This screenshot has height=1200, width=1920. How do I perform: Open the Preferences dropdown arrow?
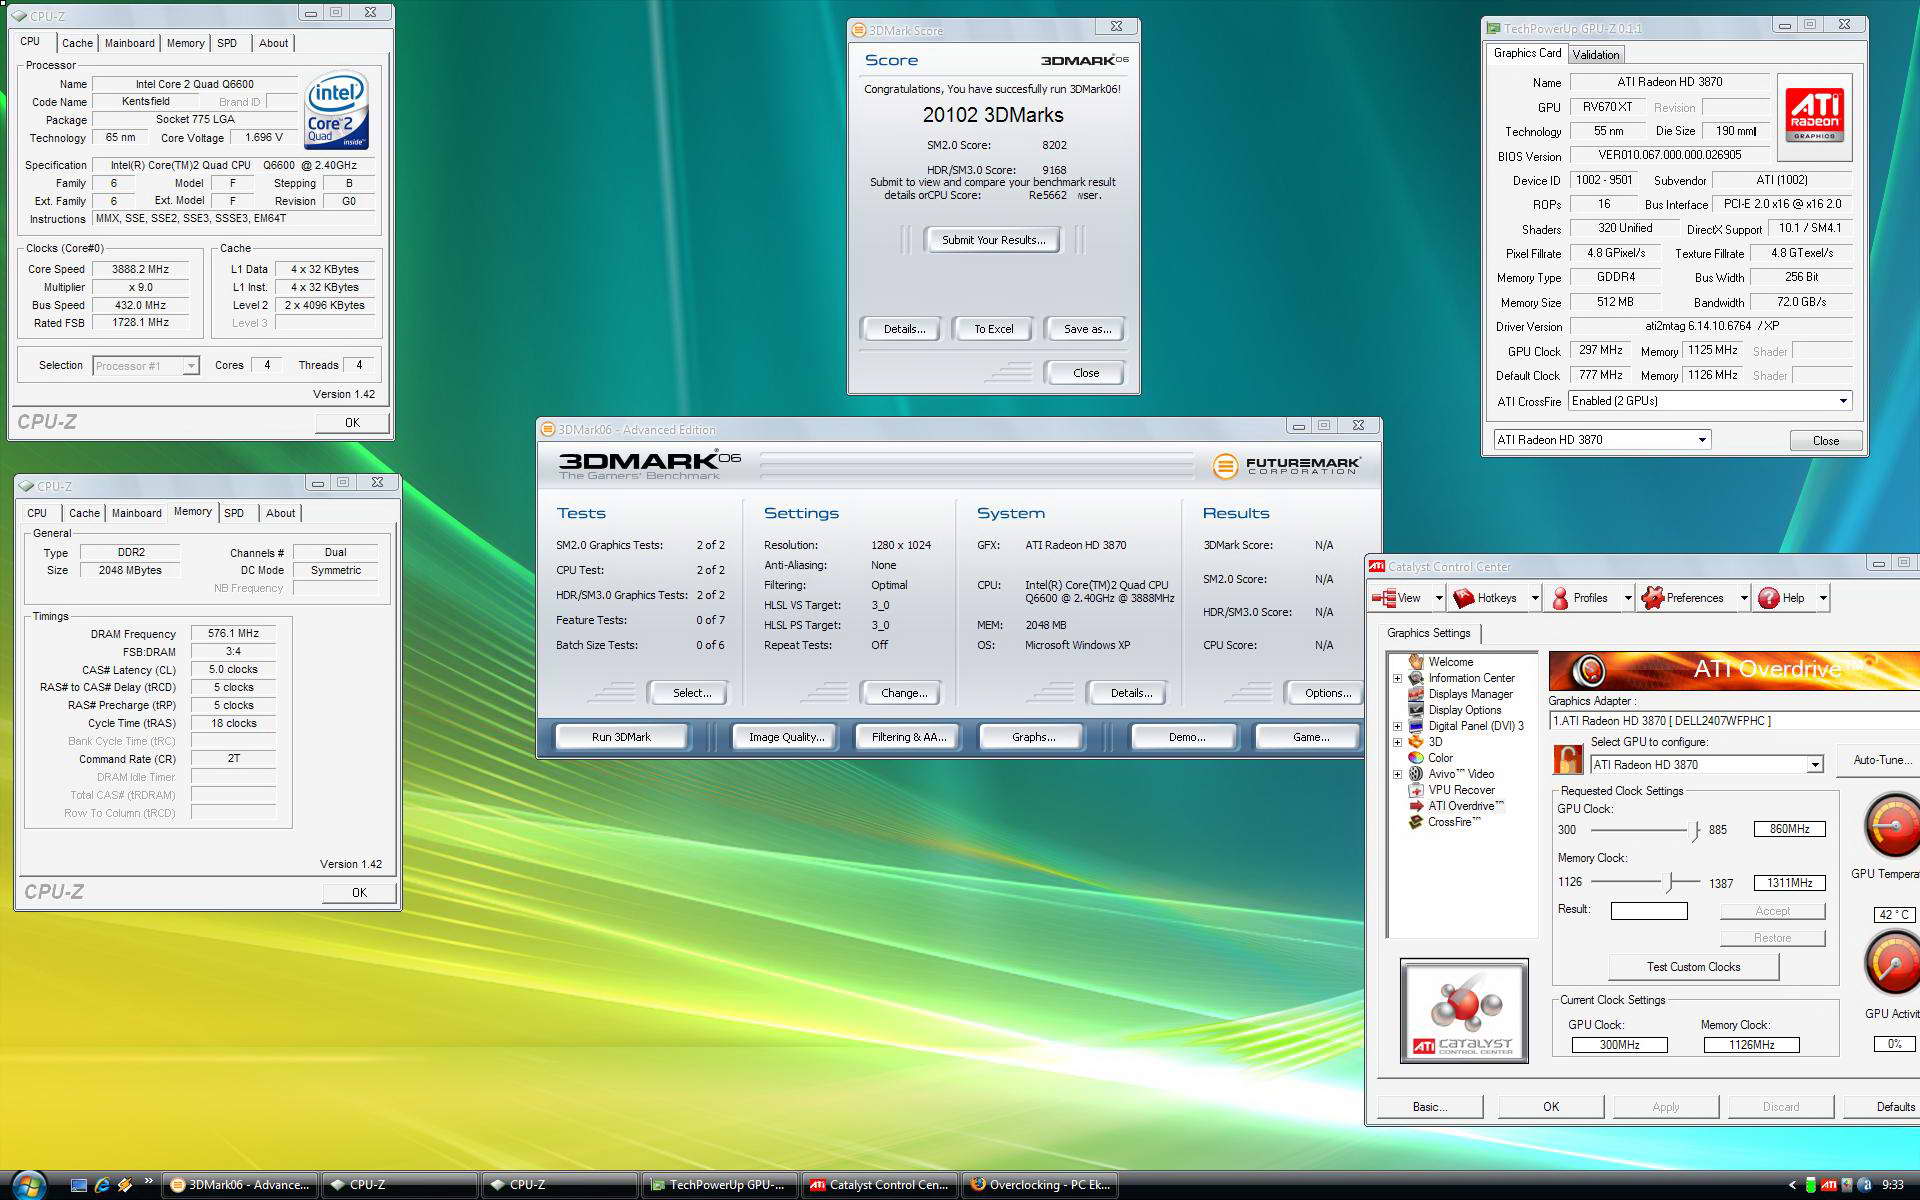tap(1743, 598)
